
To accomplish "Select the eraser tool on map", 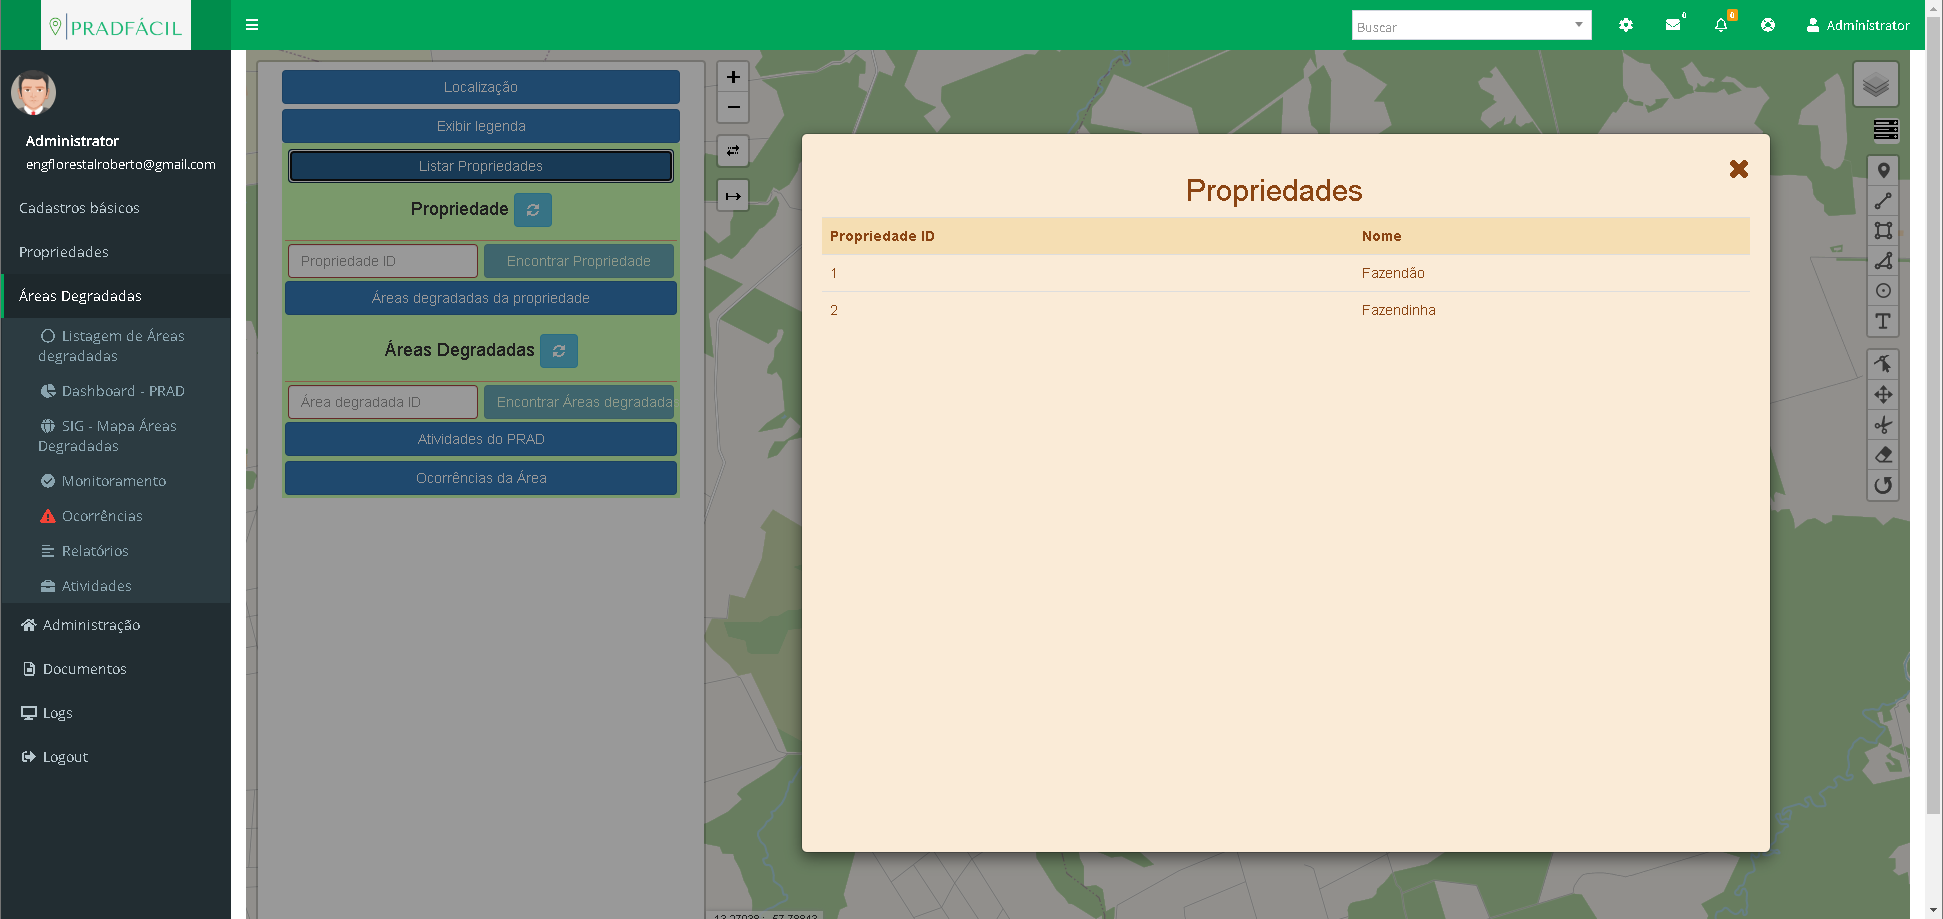I will point(1883,455).
